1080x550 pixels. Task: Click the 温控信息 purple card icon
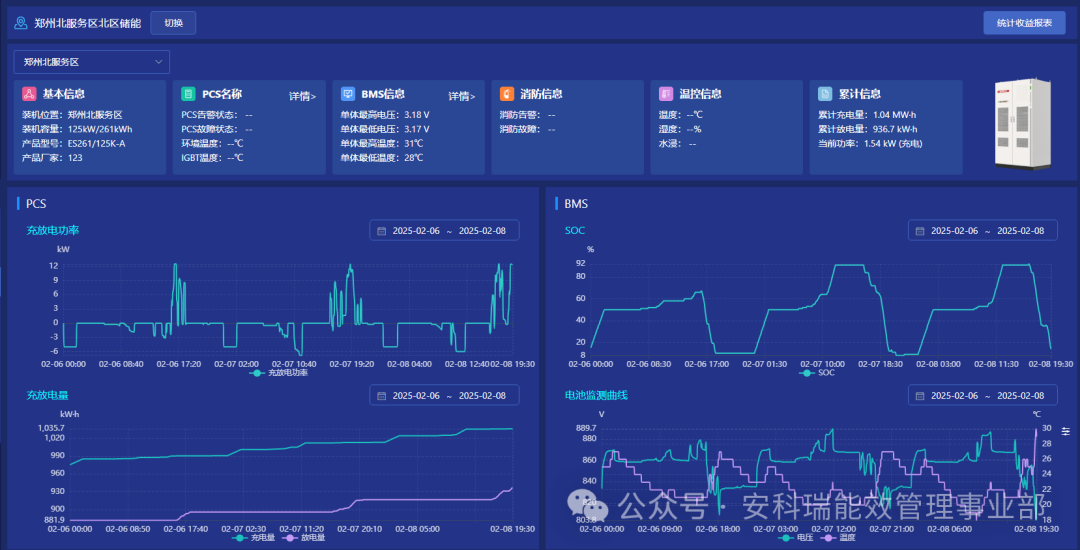pyautogui.click(x=666, y=94)
